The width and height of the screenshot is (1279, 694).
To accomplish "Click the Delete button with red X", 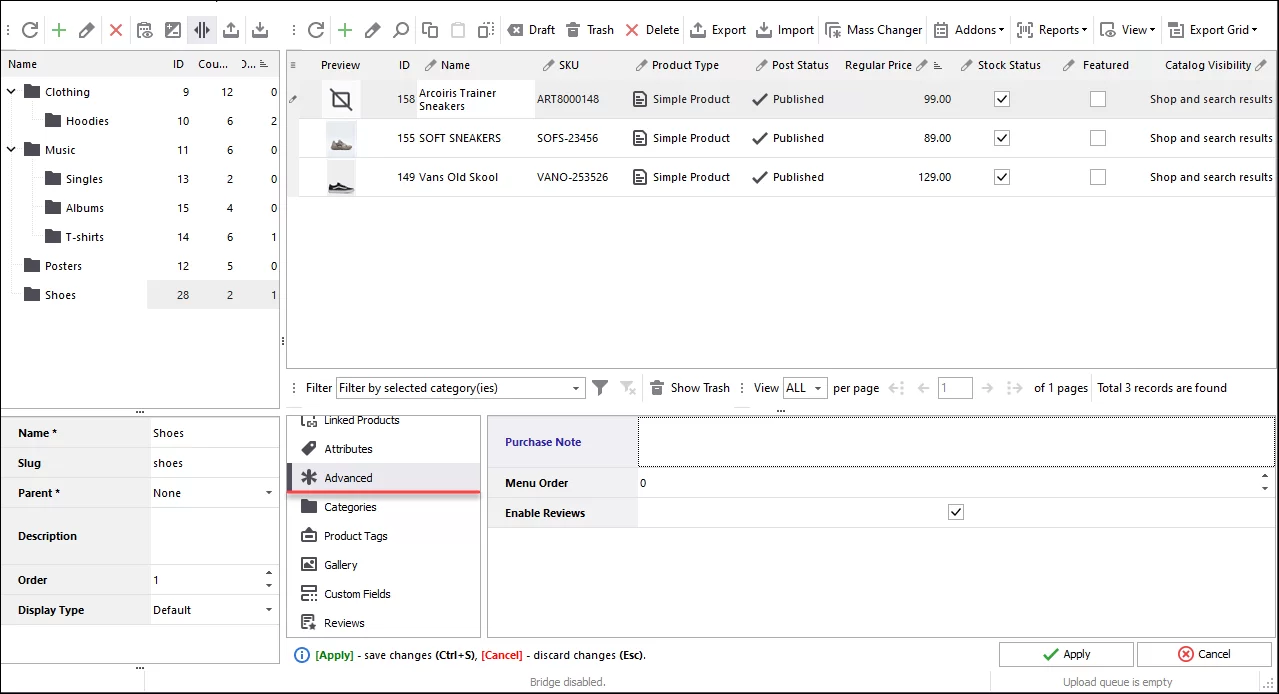I will pos(651,29).
